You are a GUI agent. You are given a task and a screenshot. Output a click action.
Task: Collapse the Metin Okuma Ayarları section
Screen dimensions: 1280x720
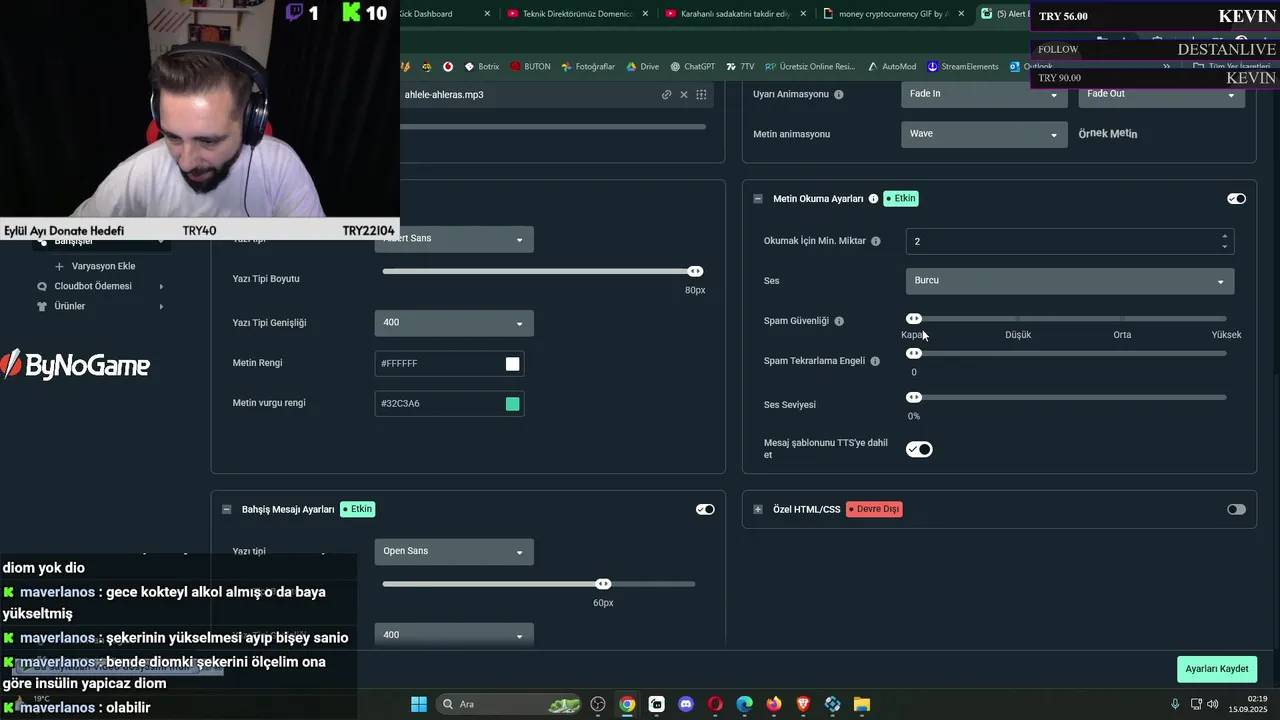(758, 199)
